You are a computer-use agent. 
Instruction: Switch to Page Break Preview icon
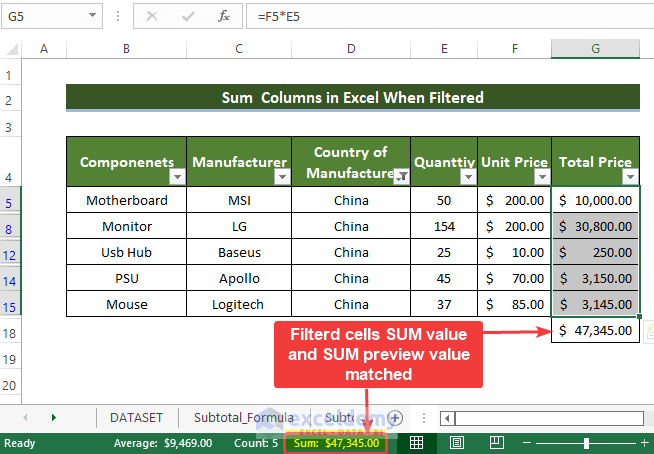point(496,443)
